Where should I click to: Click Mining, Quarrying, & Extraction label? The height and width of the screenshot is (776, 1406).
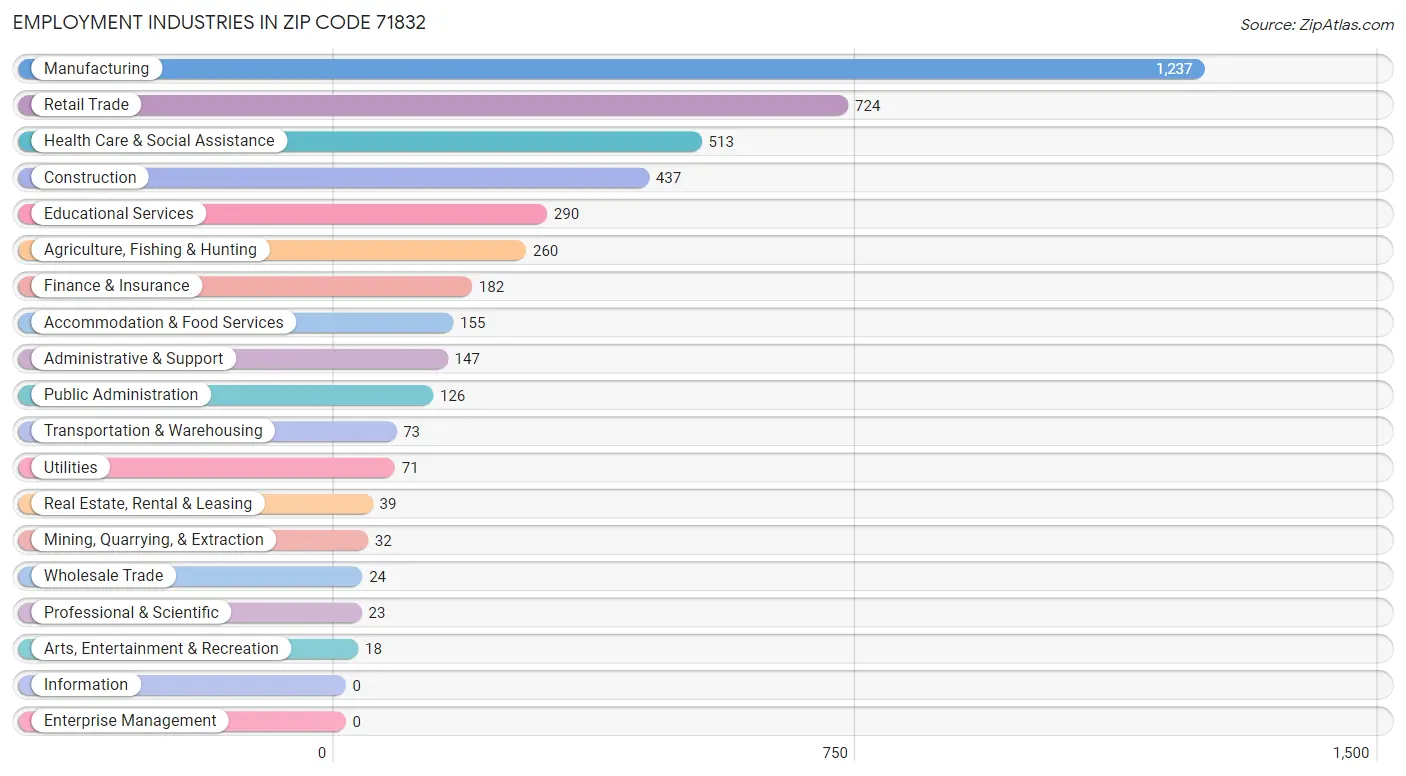154,540
